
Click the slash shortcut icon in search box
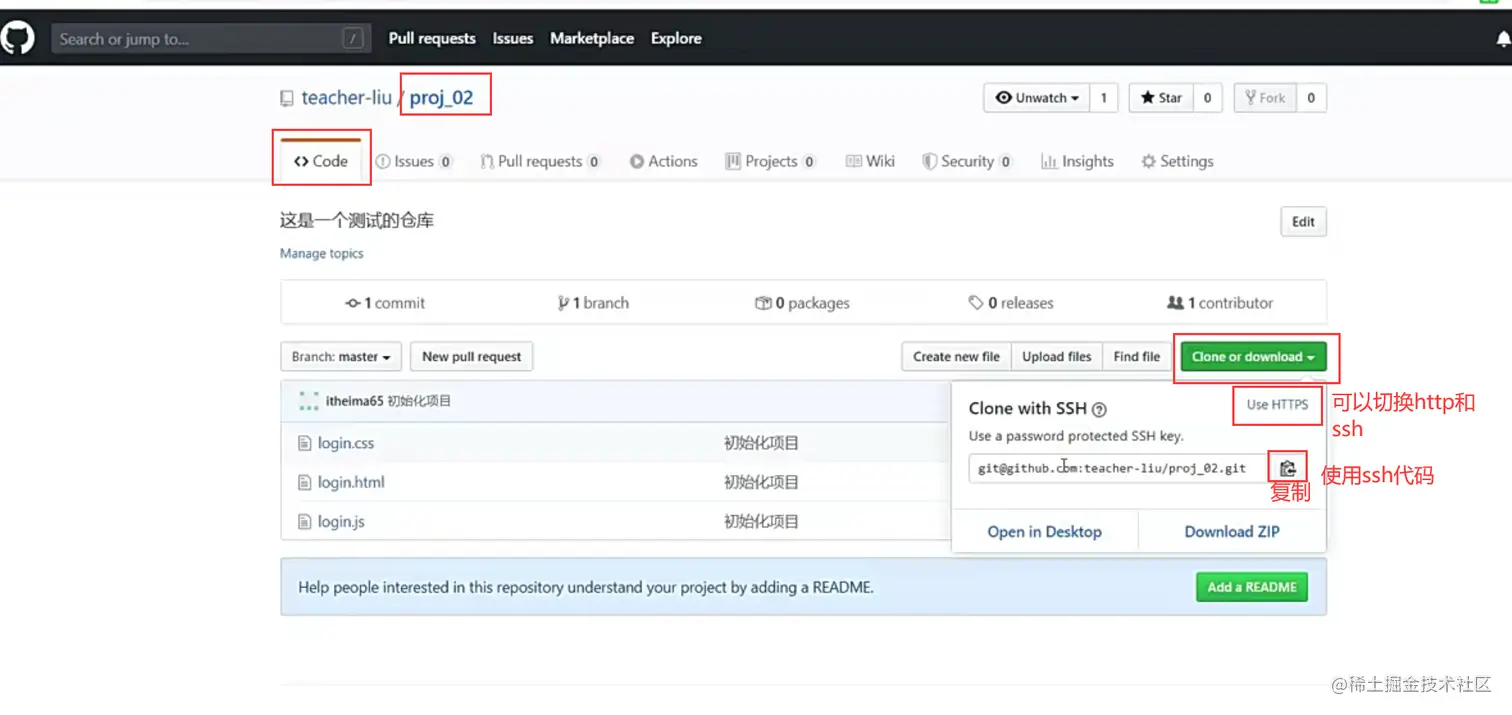[x=353, y=39]
